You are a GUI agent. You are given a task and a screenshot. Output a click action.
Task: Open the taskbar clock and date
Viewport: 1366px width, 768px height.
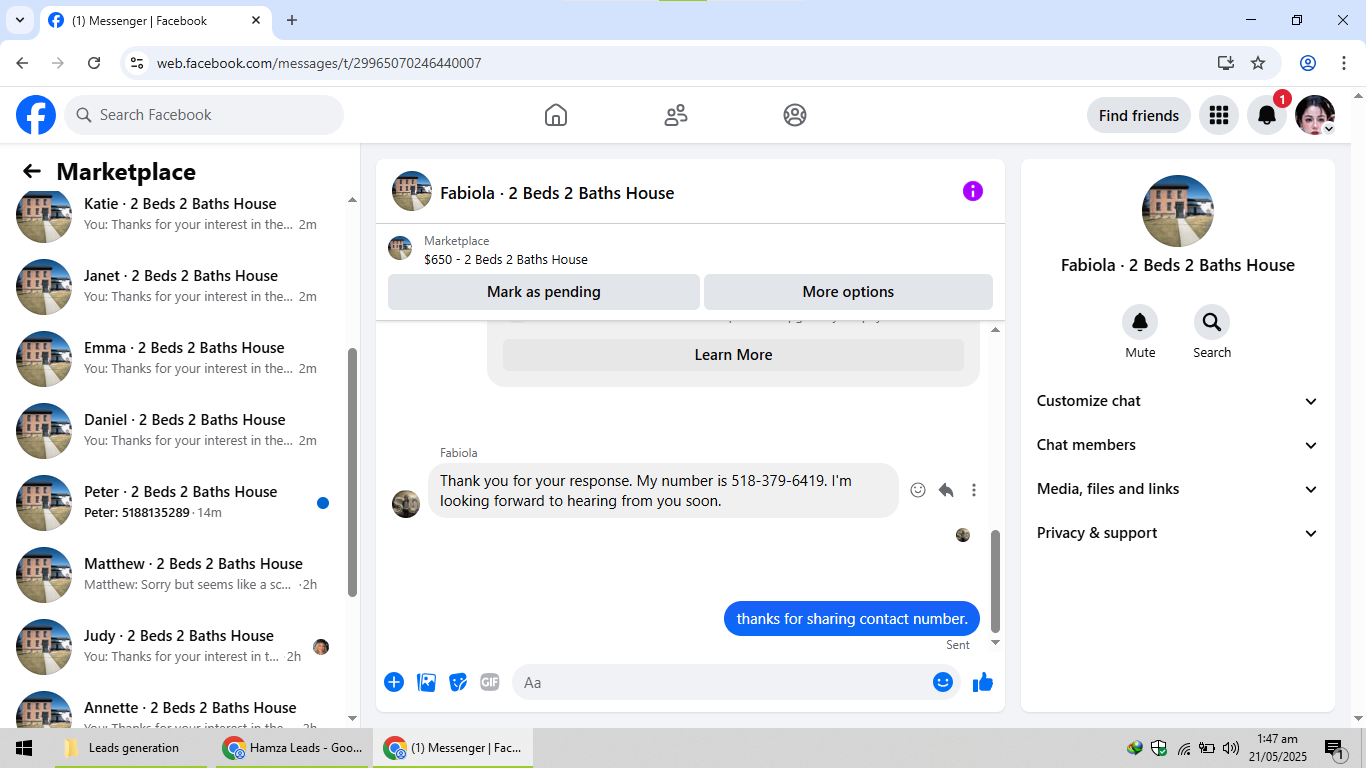1277,748
